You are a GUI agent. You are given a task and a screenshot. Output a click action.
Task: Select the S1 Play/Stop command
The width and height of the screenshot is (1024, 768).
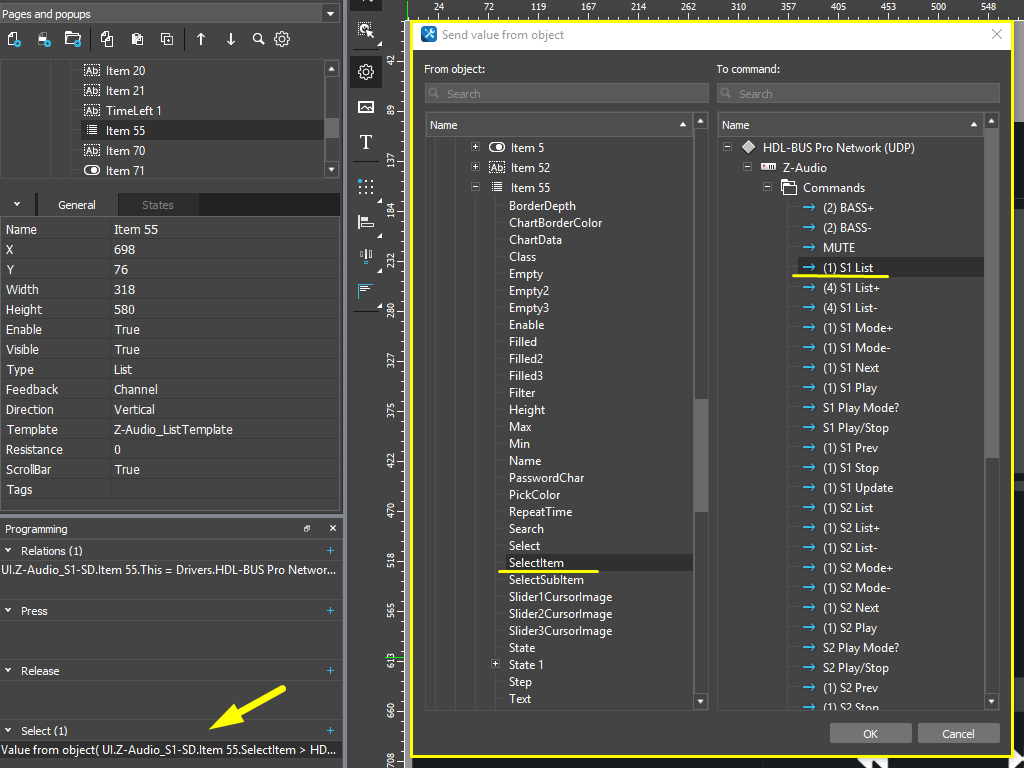[x=855, y=427]
